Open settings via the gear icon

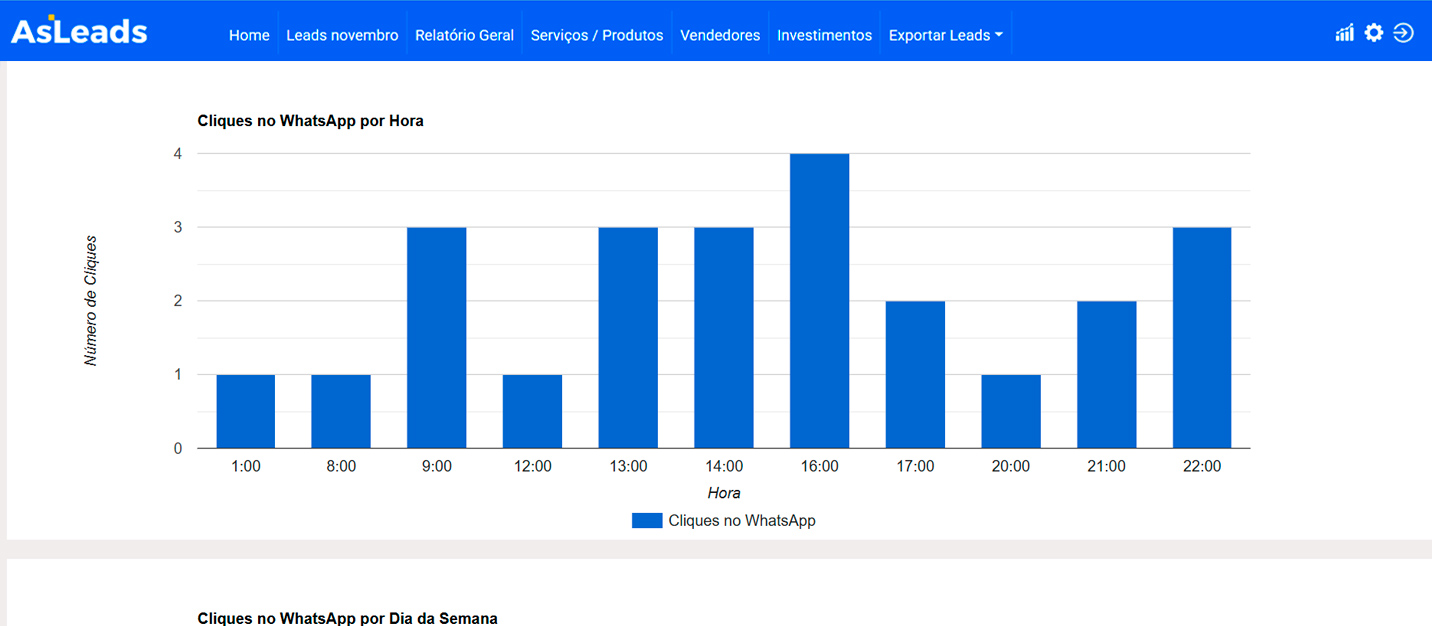[1374, 33]
